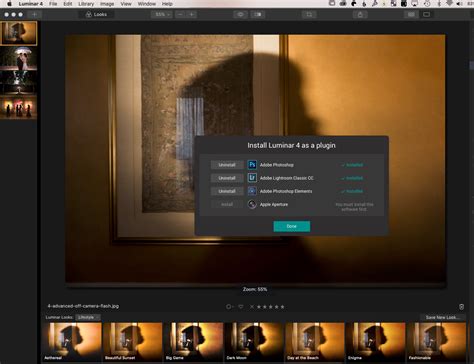Image resolution: width=474 pixels, height=364 pixels.
Task: Apply the Day at the Beach look
Action: (315, 342)
